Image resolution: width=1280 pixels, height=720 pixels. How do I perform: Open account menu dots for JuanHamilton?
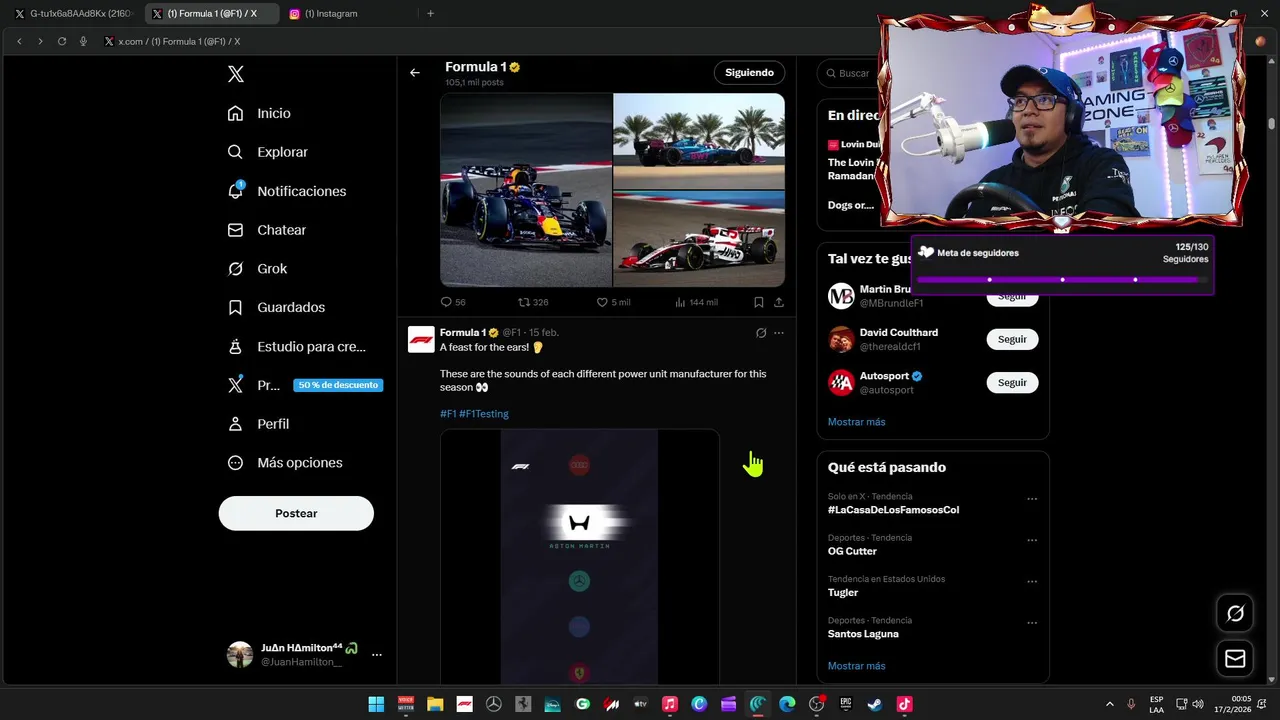pos(377,654)
